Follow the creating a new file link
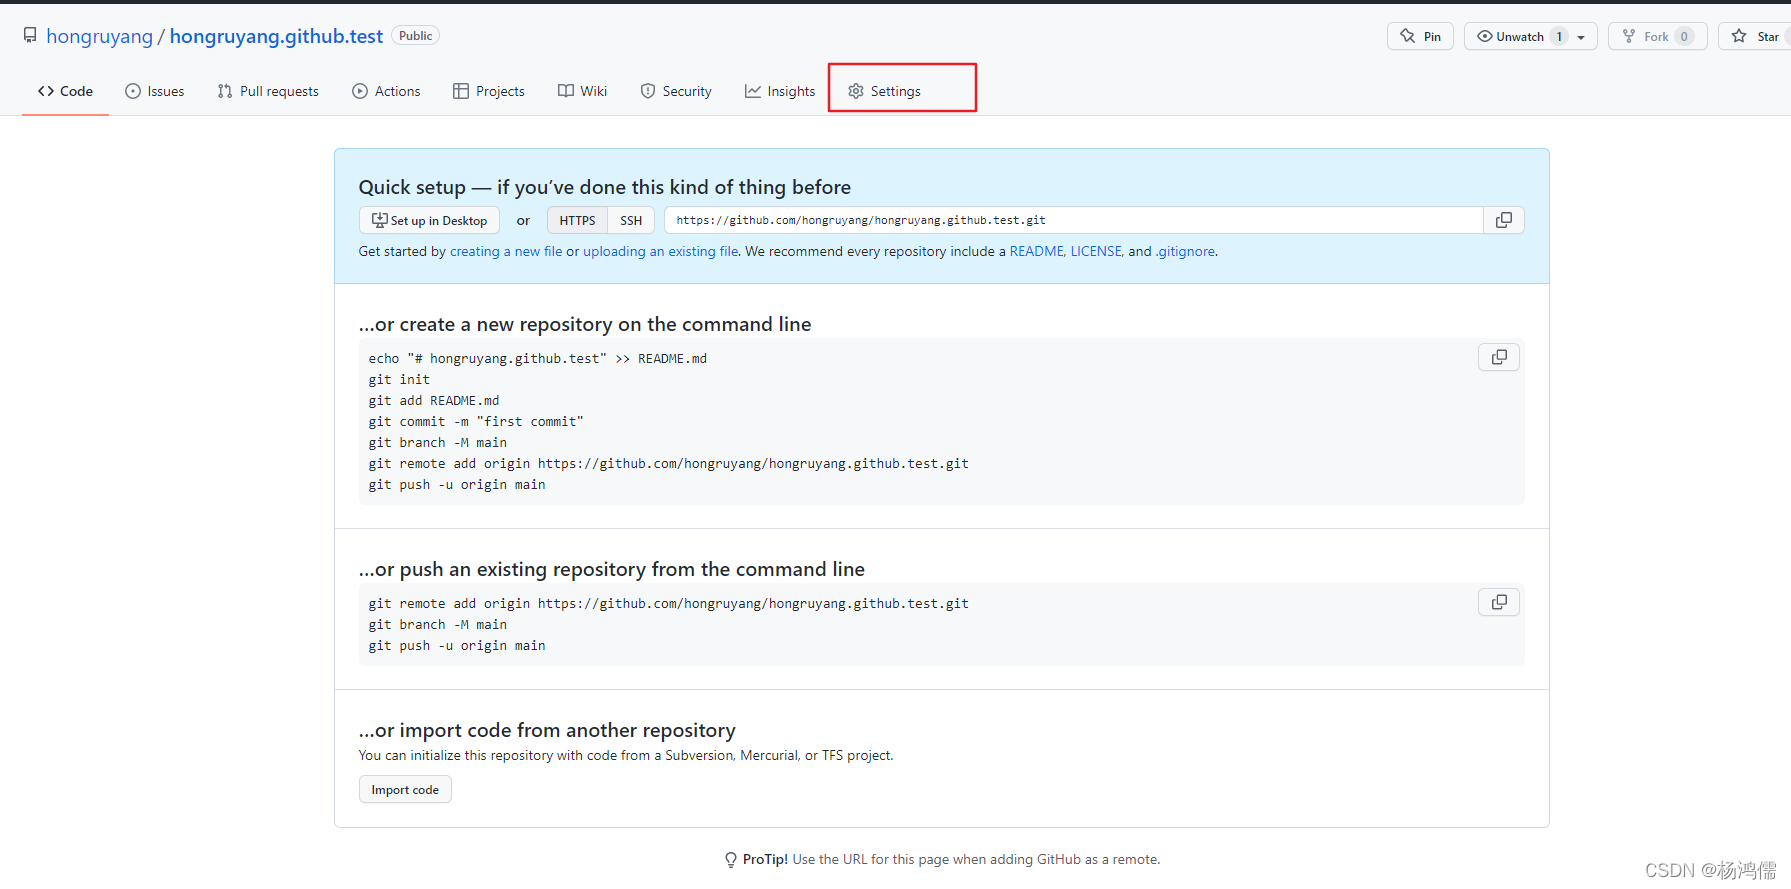This screenshot has height=889, width=1791. pos(506,251)
